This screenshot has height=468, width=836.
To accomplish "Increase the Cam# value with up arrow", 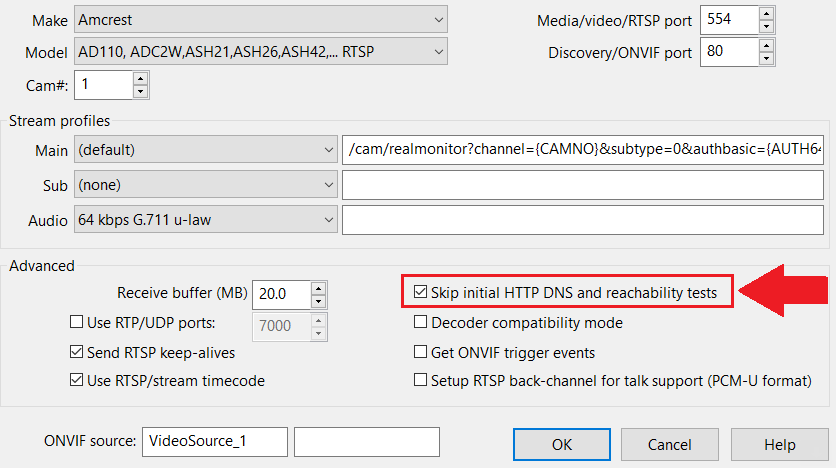I will click(x=140, y=79).
